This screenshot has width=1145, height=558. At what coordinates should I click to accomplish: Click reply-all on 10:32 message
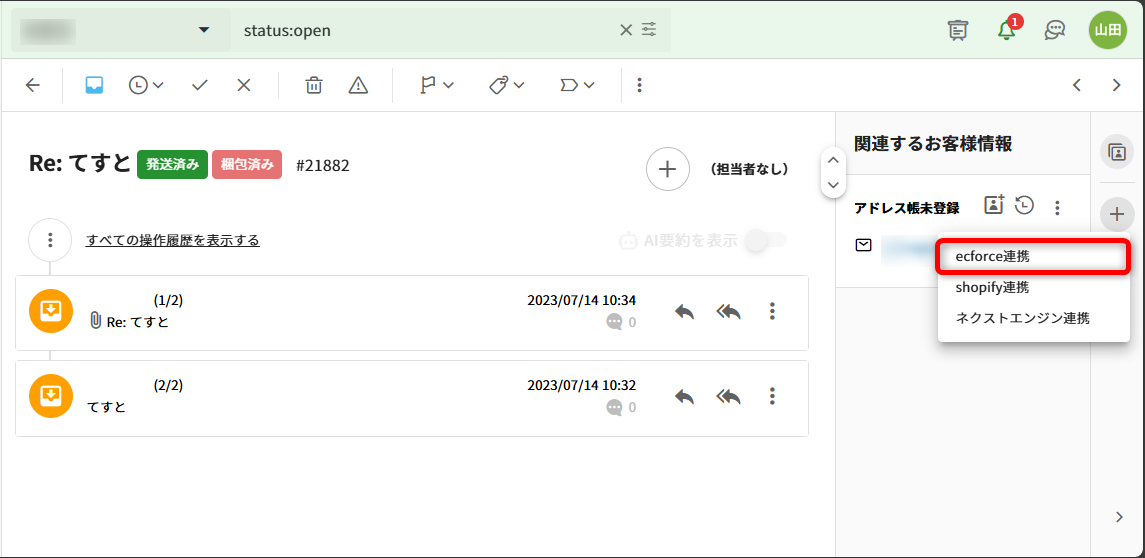[x=728, y=397]
